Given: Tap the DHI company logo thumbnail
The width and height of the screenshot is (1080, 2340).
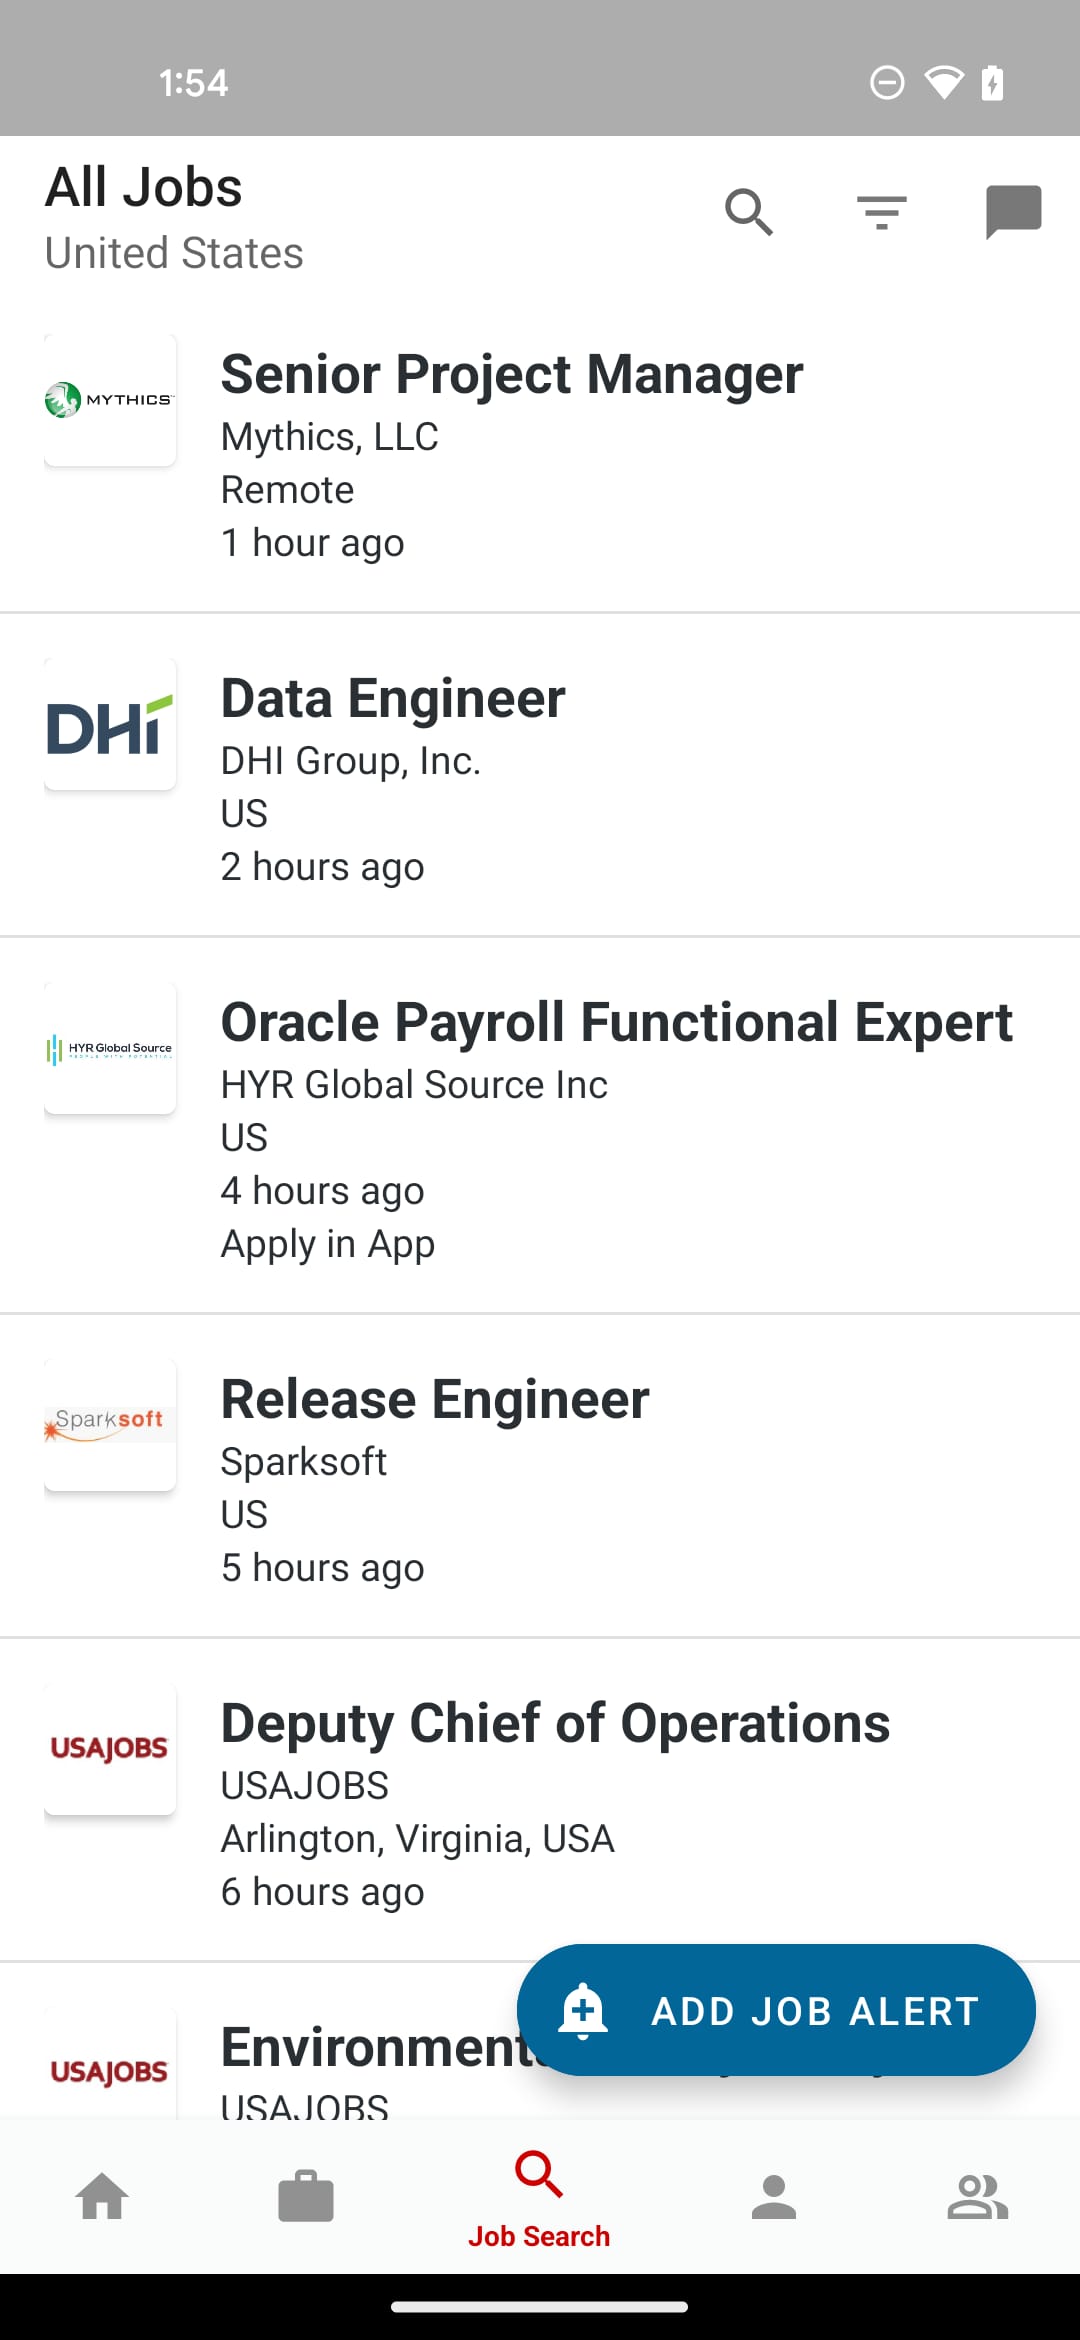Looking at the screenshot, I should (x=110, y=724).
